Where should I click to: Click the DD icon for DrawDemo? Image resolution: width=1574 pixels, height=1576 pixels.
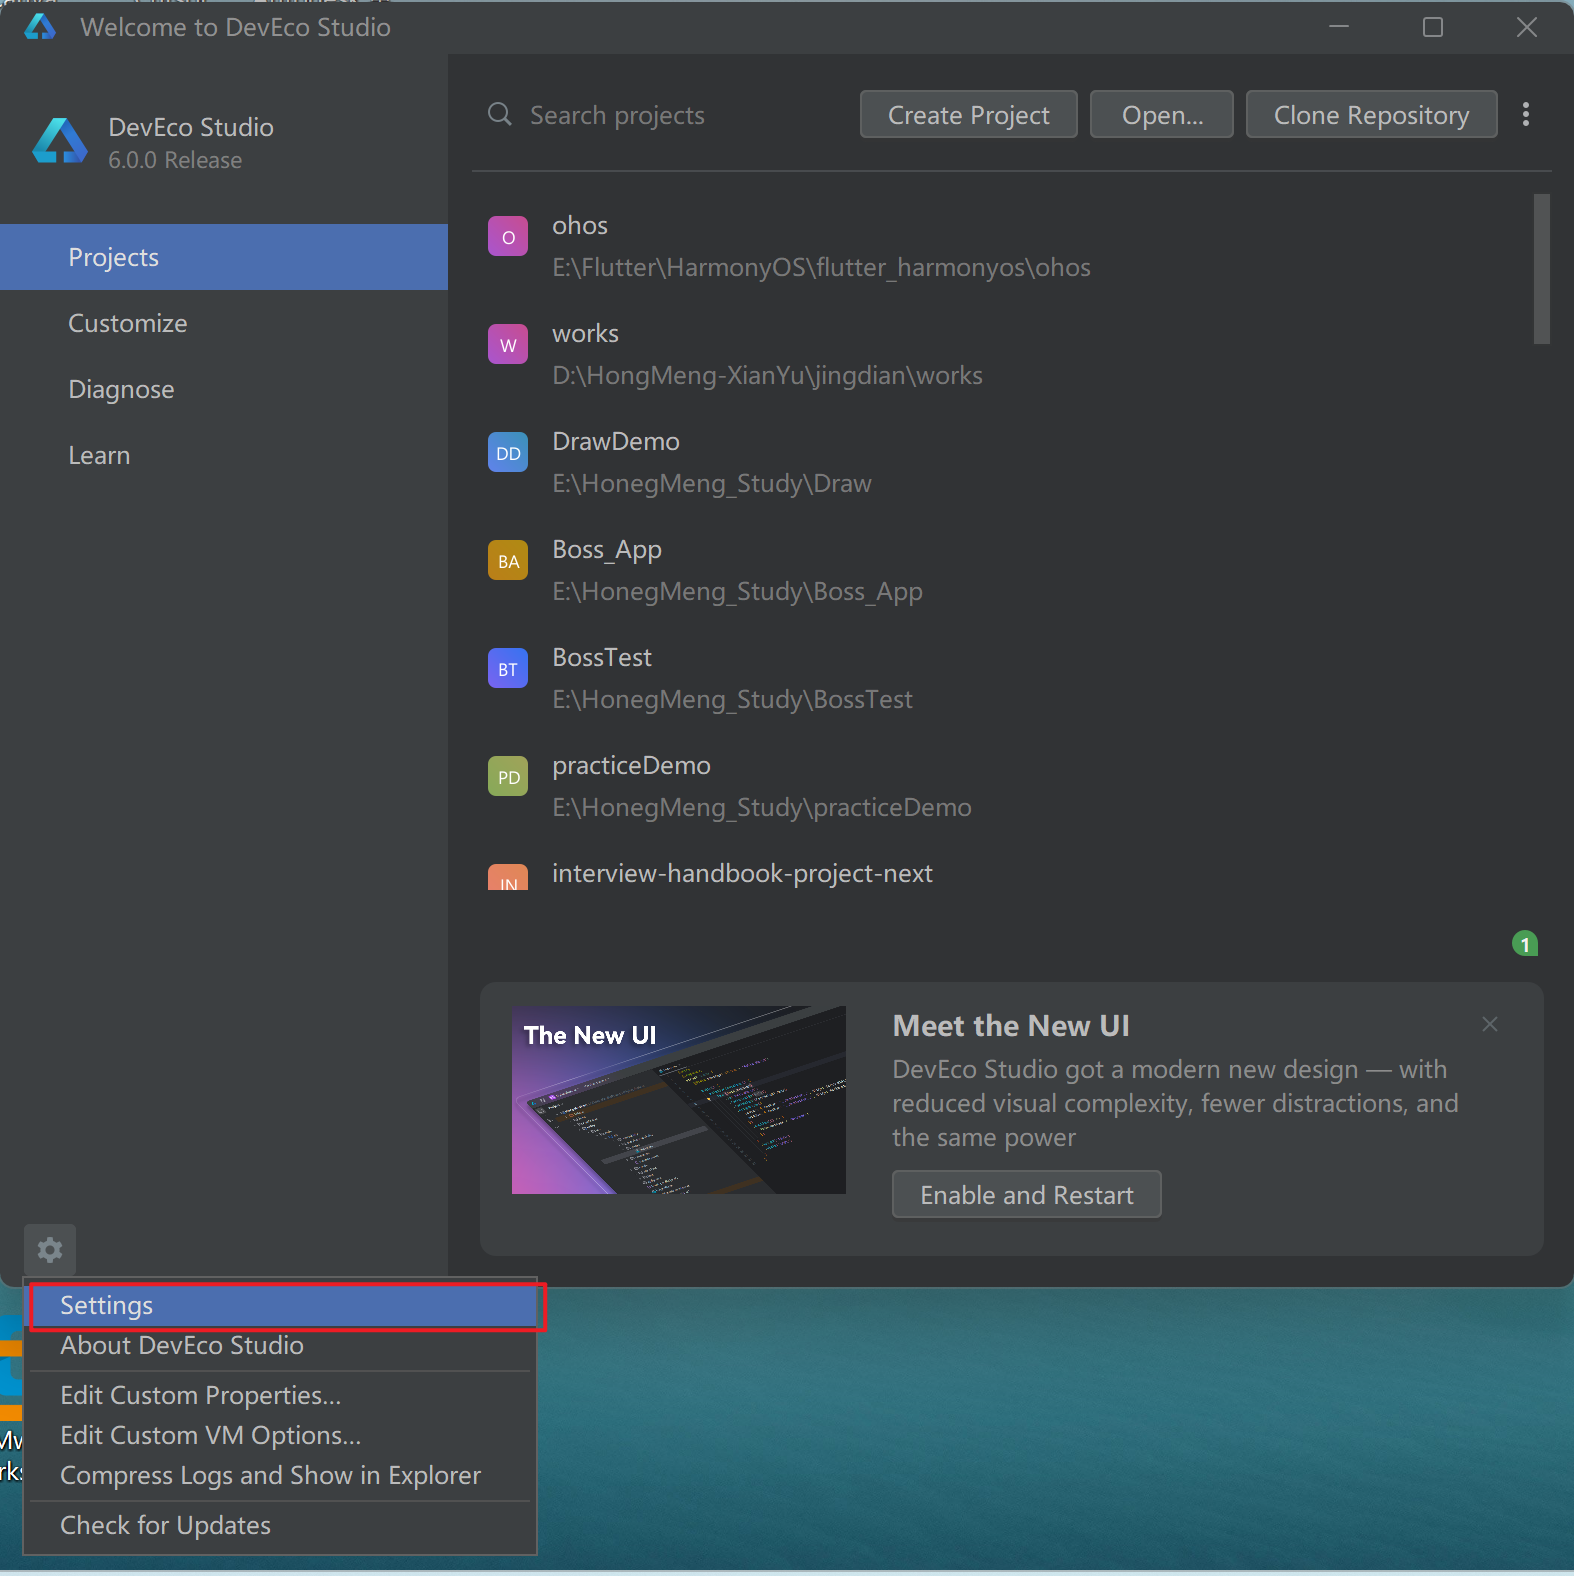pos(508,453)
